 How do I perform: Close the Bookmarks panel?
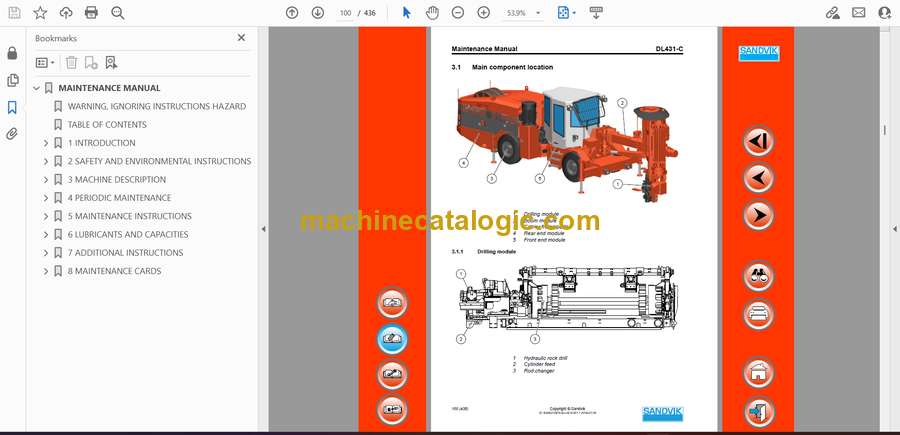[x=241, y=38]
